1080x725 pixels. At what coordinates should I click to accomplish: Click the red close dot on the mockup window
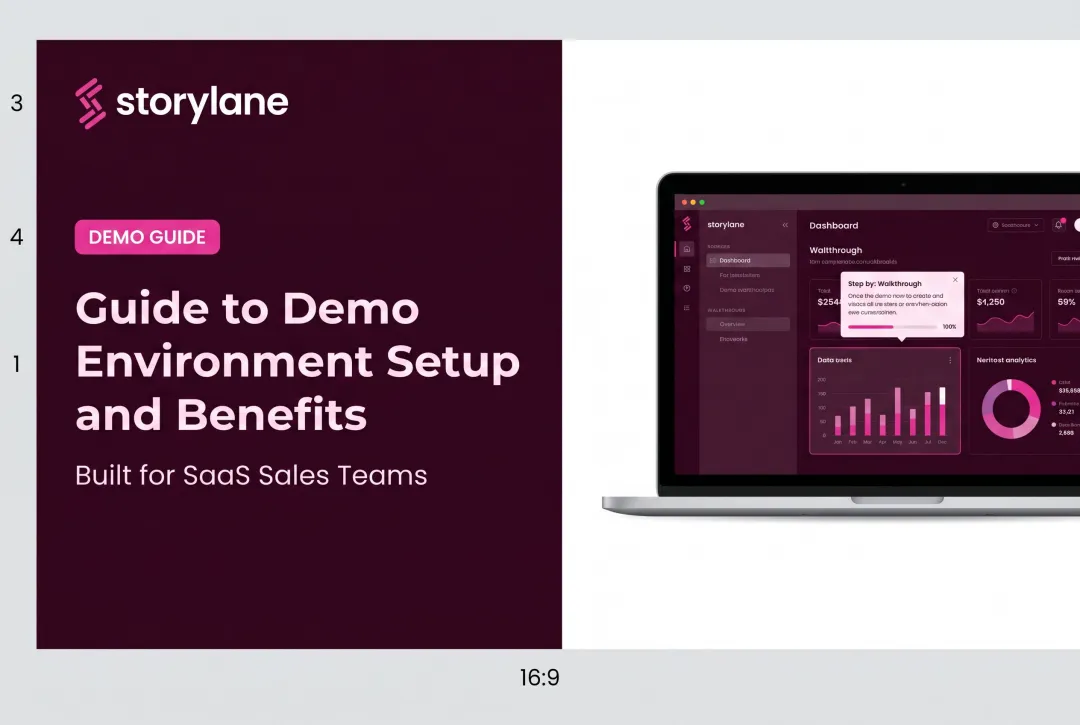(x=684, y=202)
